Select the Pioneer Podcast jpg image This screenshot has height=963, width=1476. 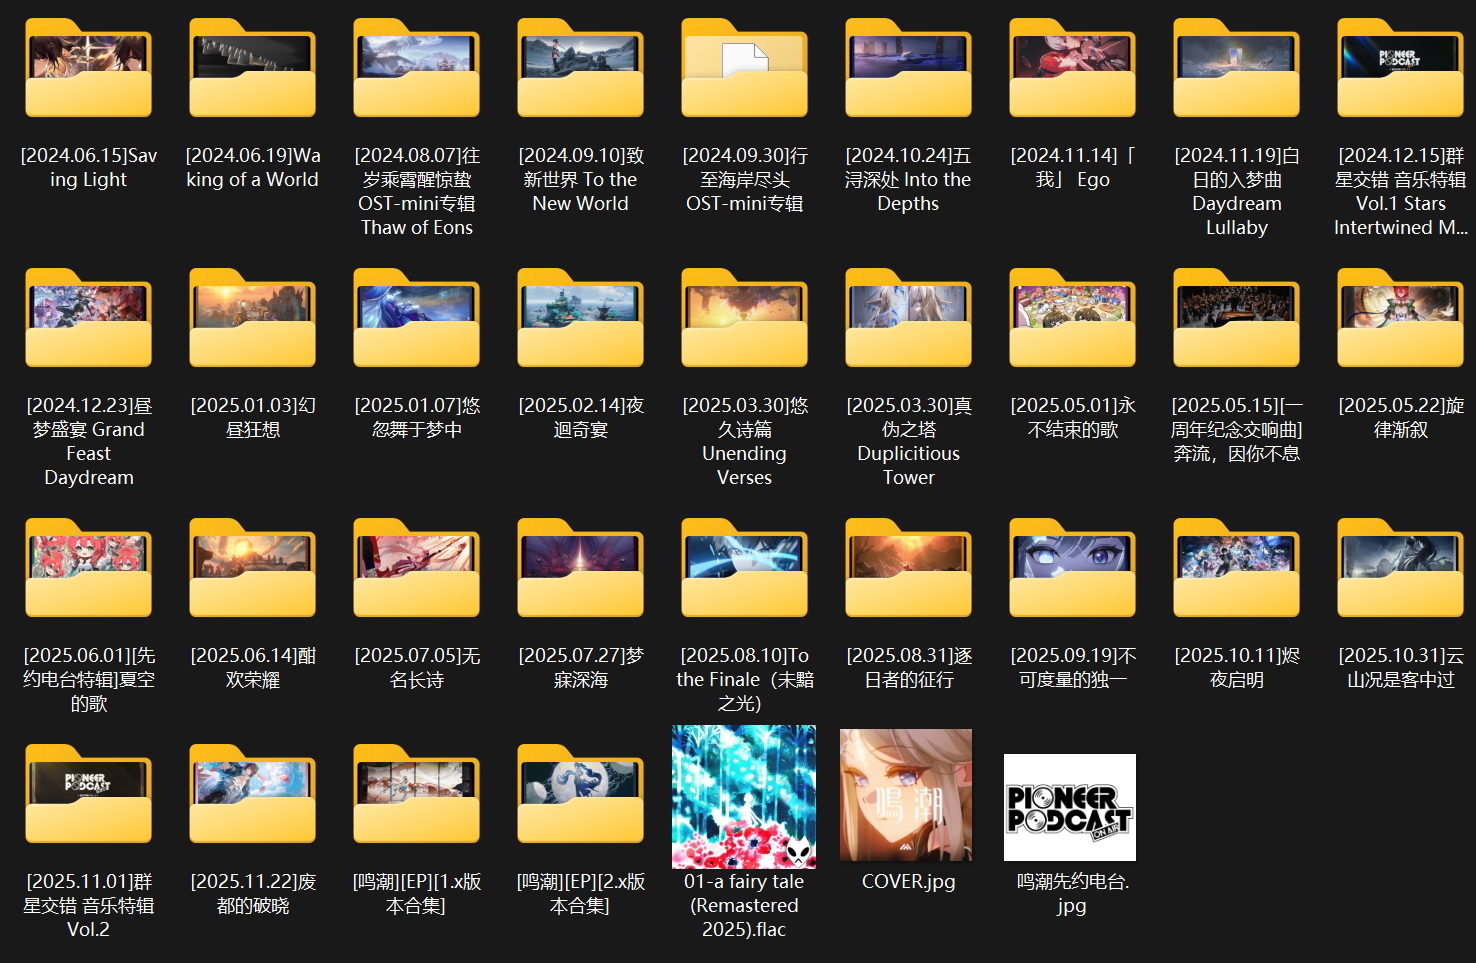tap(1070, 807)
